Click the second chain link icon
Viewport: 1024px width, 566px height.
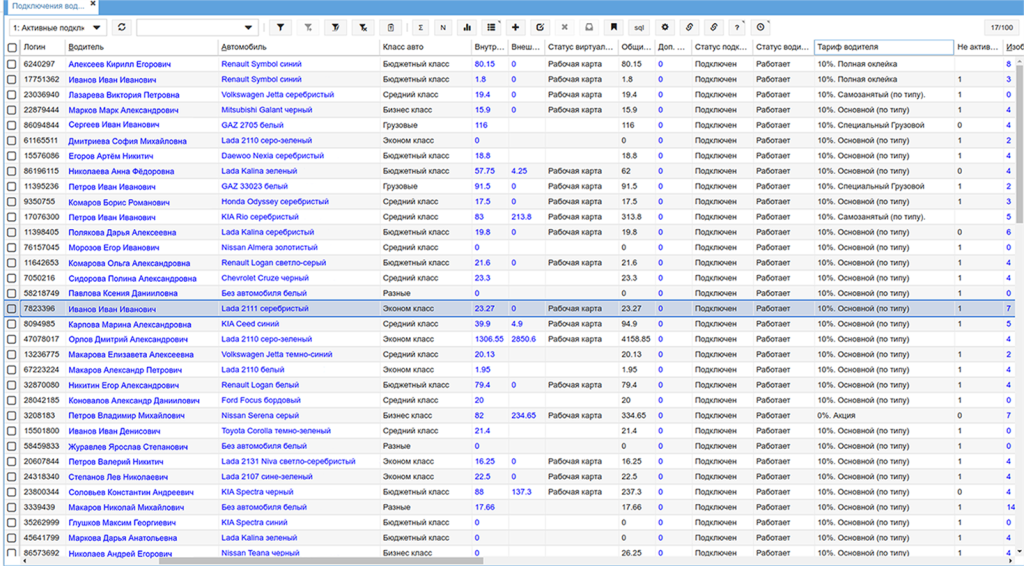click(x=713, y=27)
